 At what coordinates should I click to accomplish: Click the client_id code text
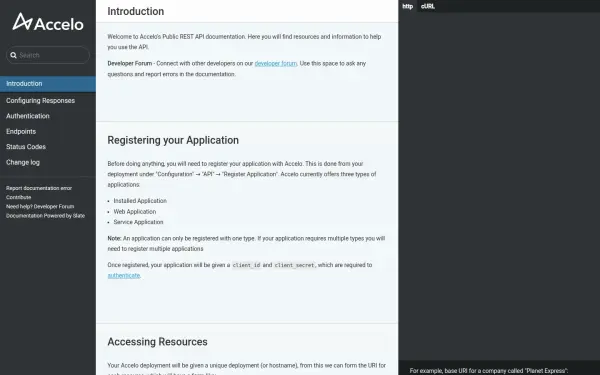tap(246, 265)
